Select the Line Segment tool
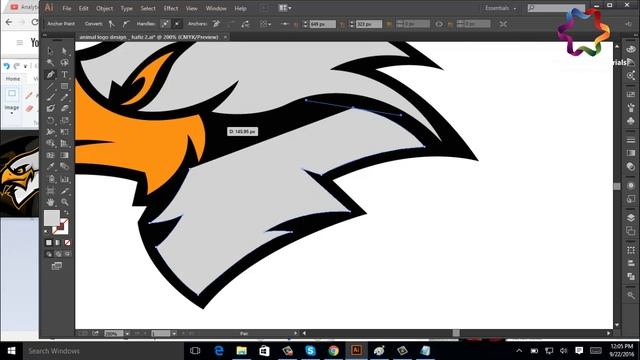The height and width of the screenshot is (360, 640). pos(50,86)
